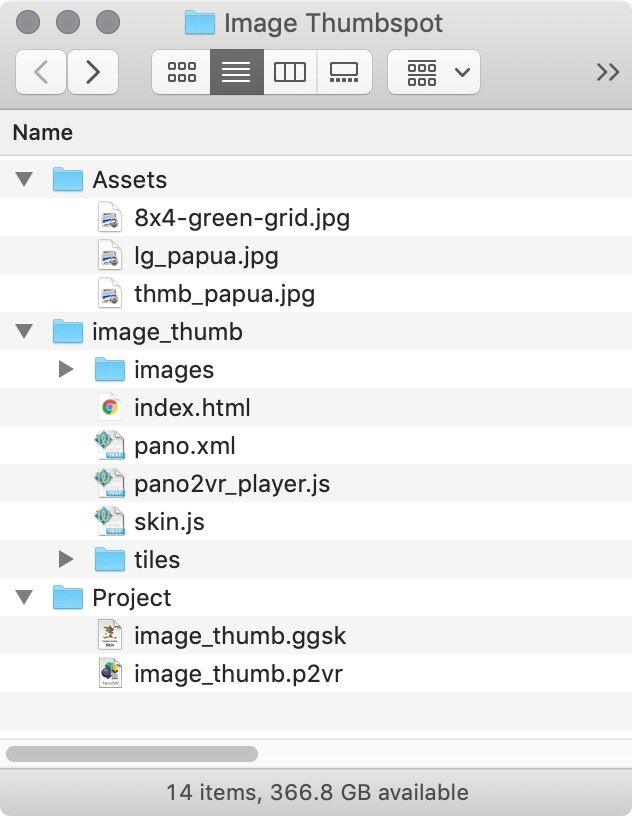This screenshot has width=632, height=816.
Task: Select file name image_thumb.p2vr
Action: click(238, 674)
